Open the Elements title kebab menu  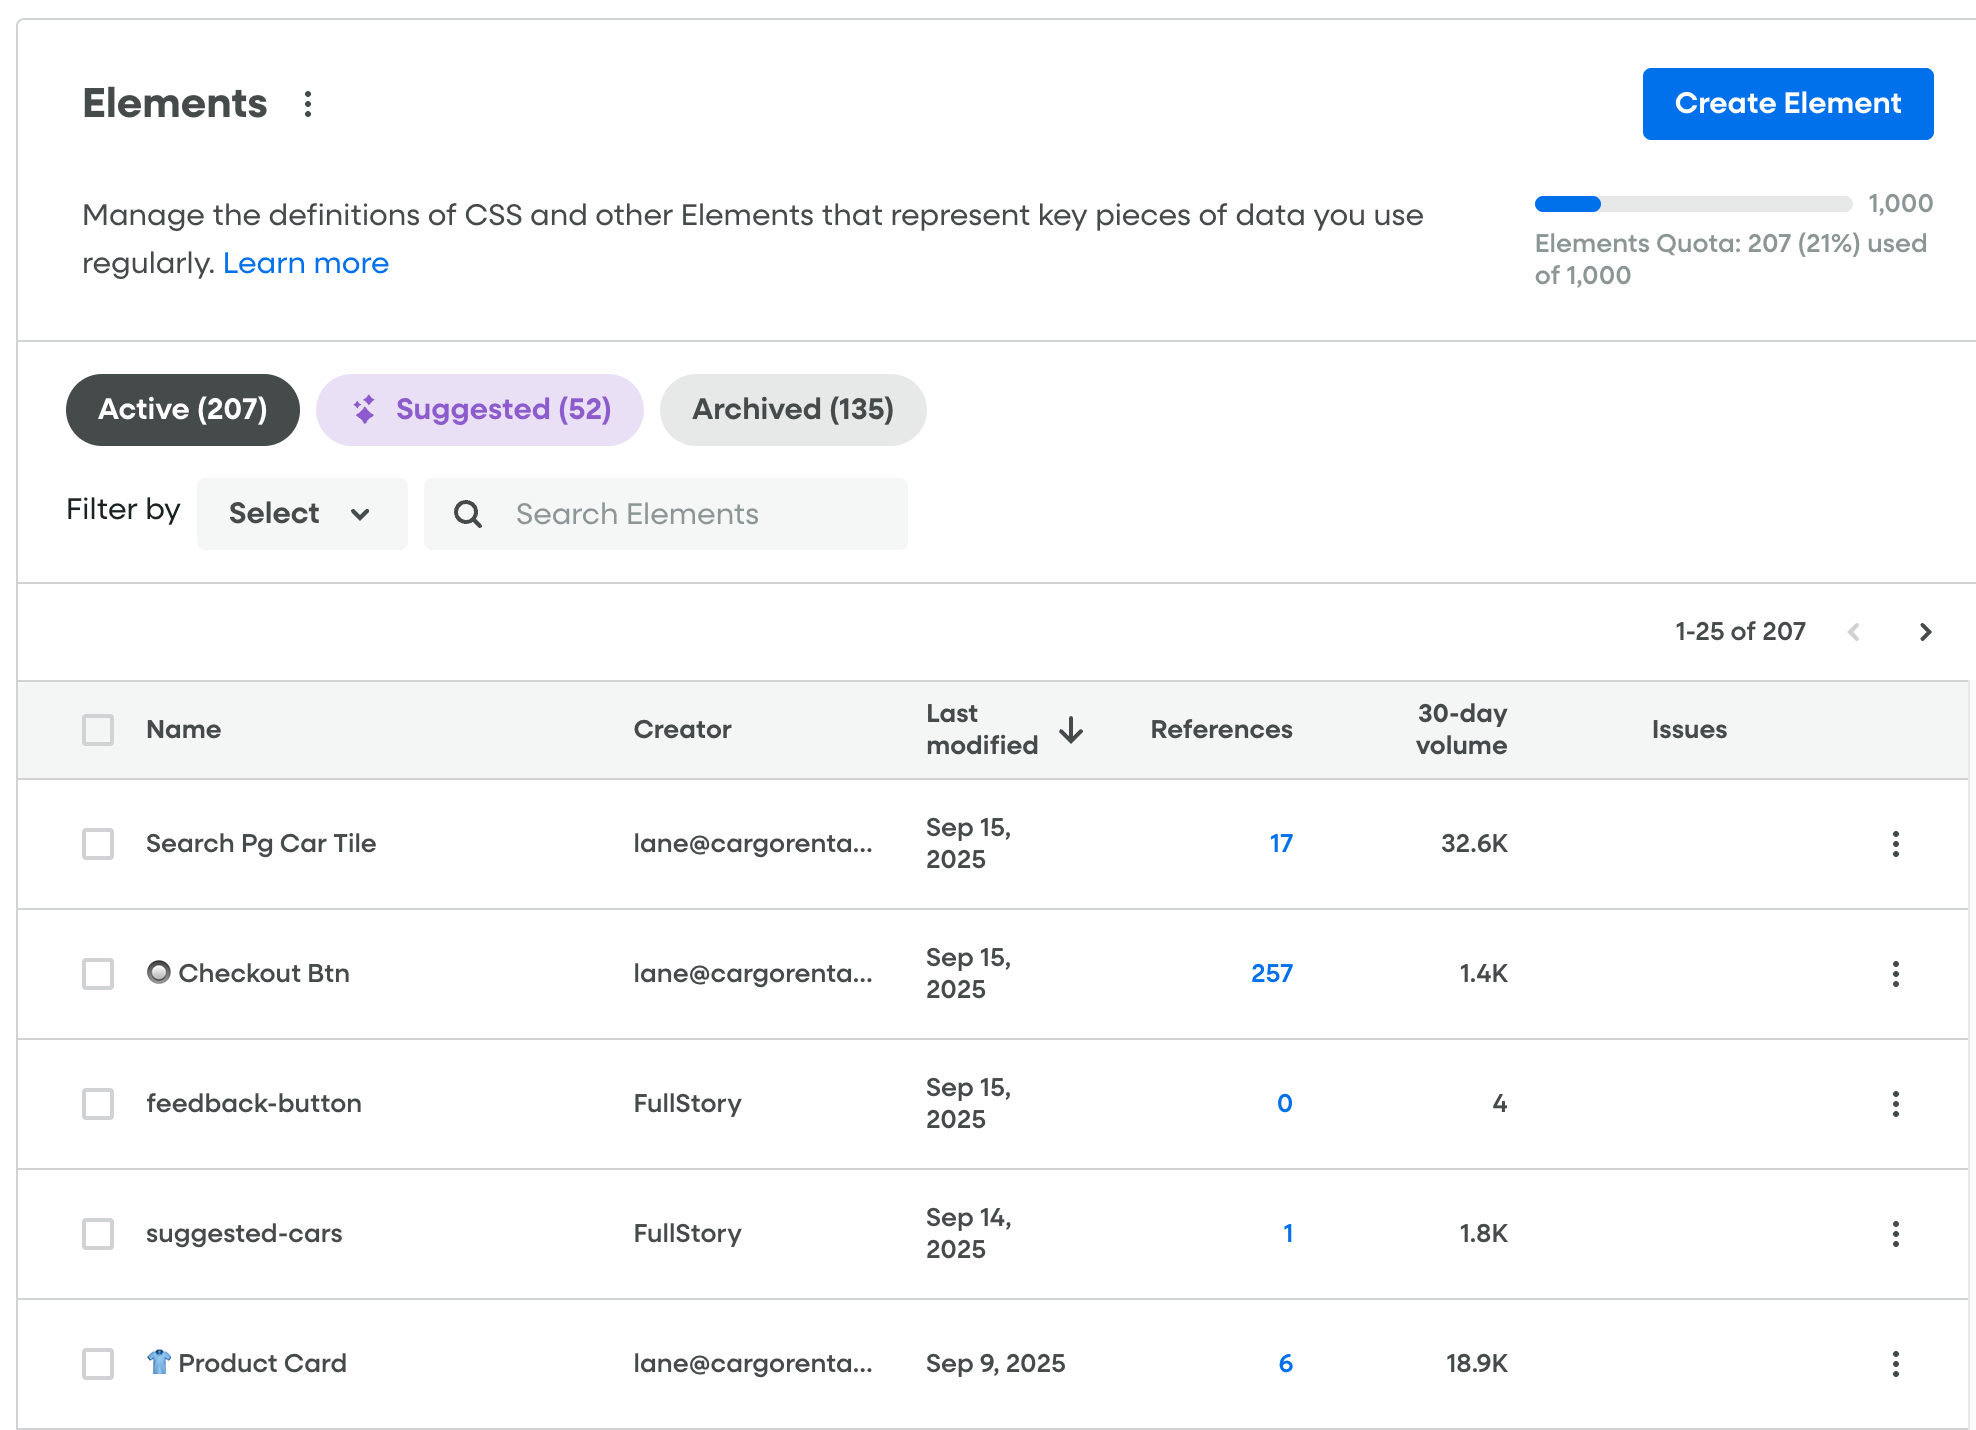pyautogui.click(x=308, y=104)
